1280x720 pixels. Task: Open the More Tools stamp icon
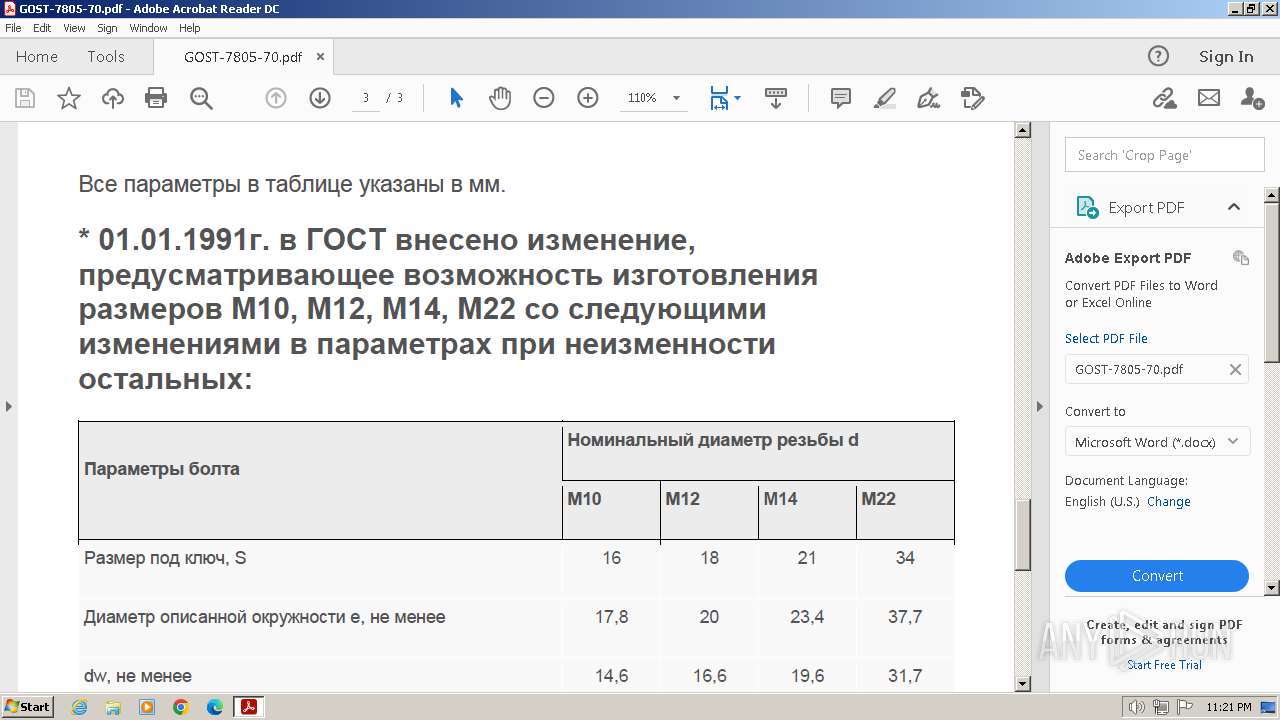tap(972, 98)
